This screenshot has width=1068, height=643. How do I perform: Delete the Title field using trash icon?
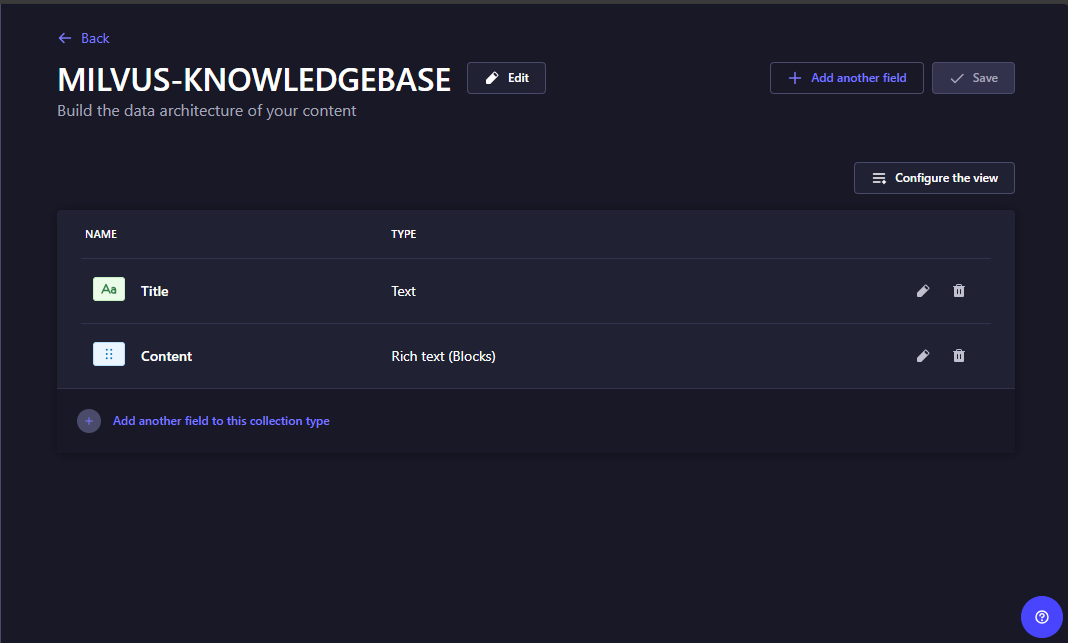[959, 291]
